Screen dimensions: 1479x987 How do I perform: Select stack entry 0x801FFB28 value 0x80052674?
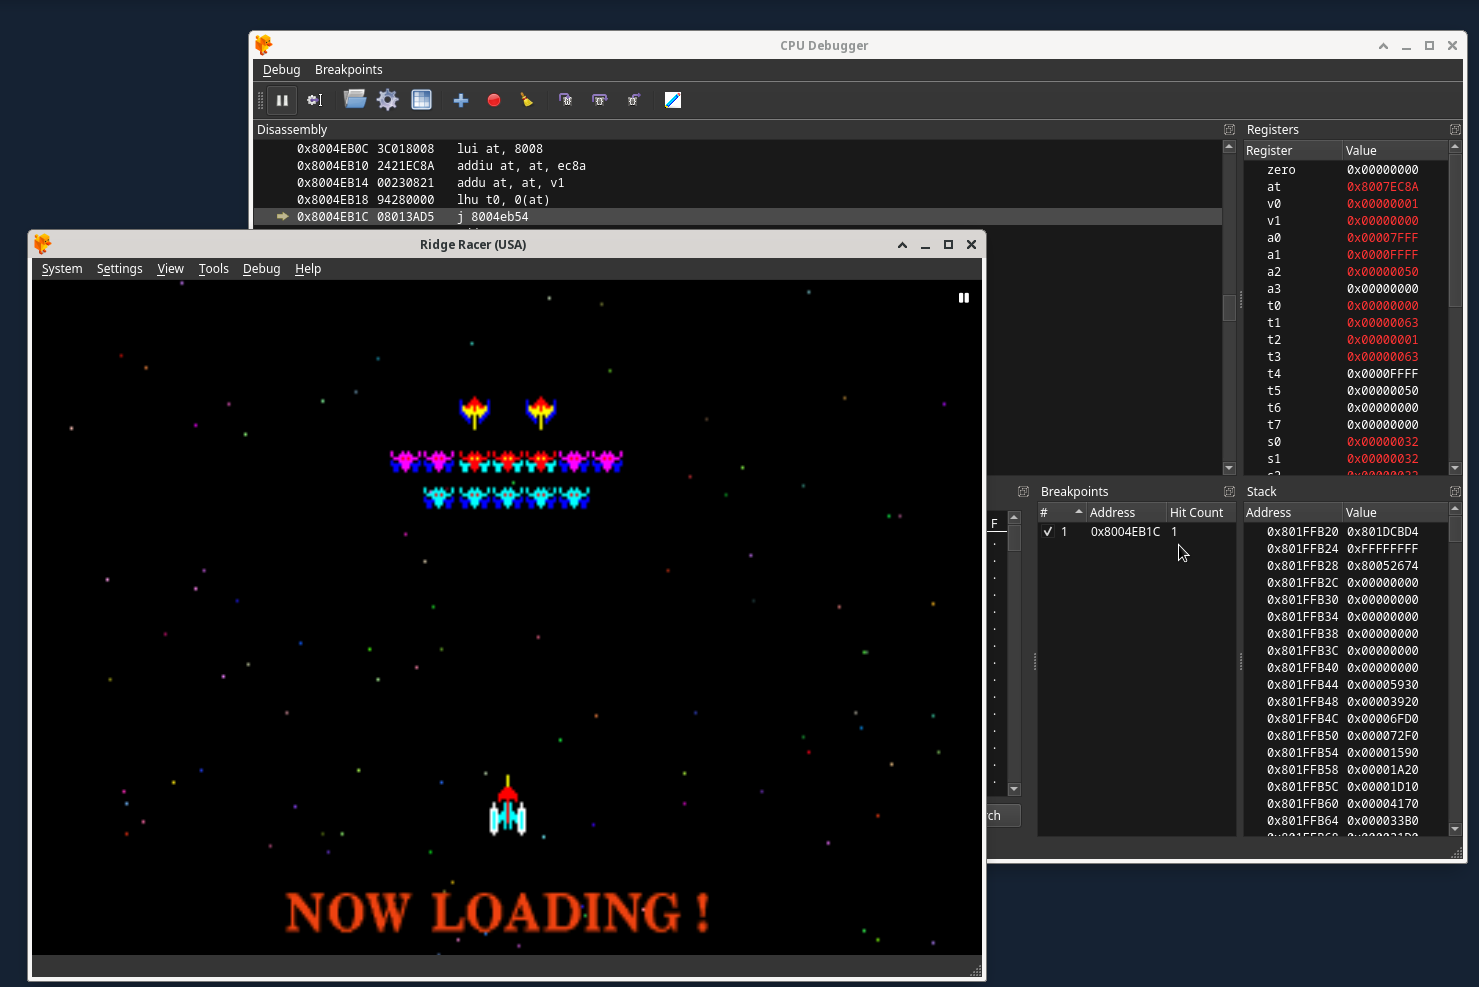click(x=1382, y=566)
